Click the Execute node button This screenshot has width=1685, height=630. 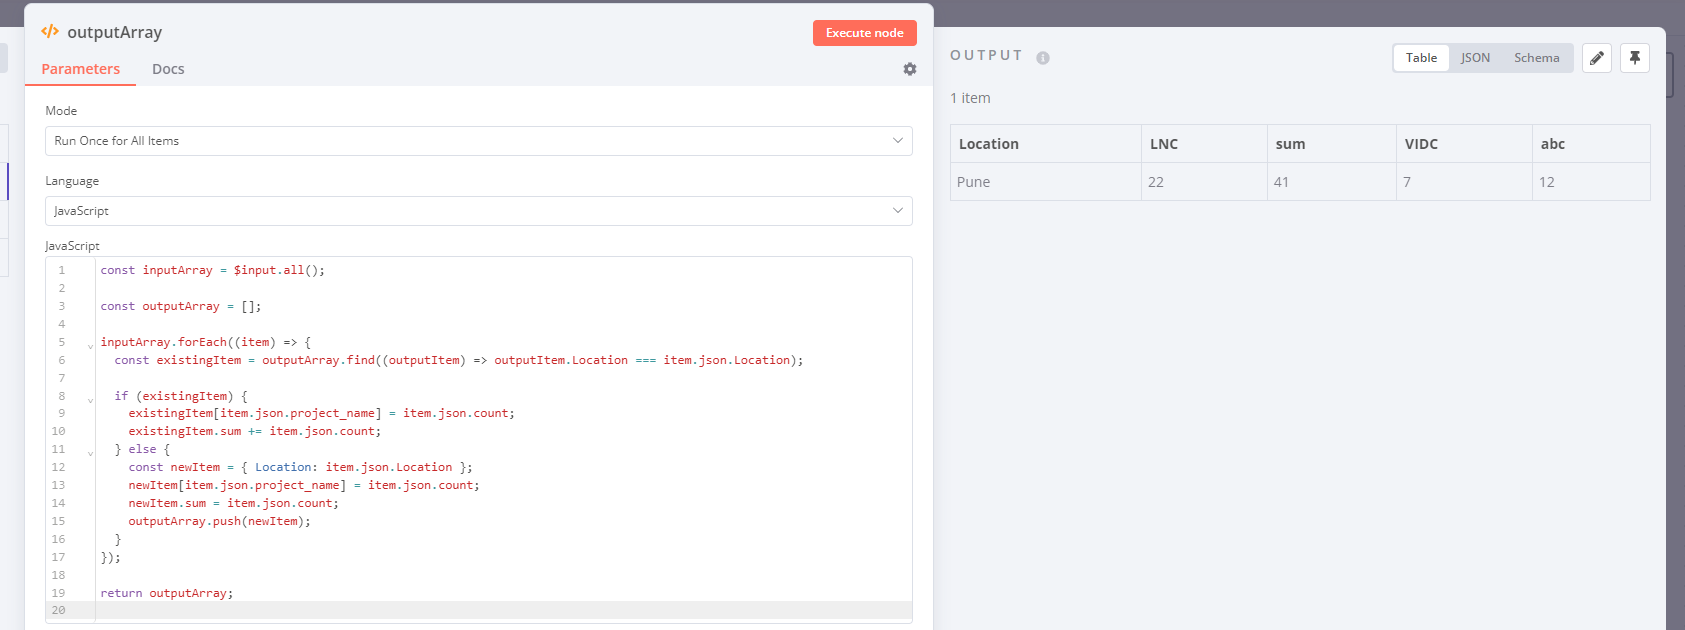[x=864, y=33]
